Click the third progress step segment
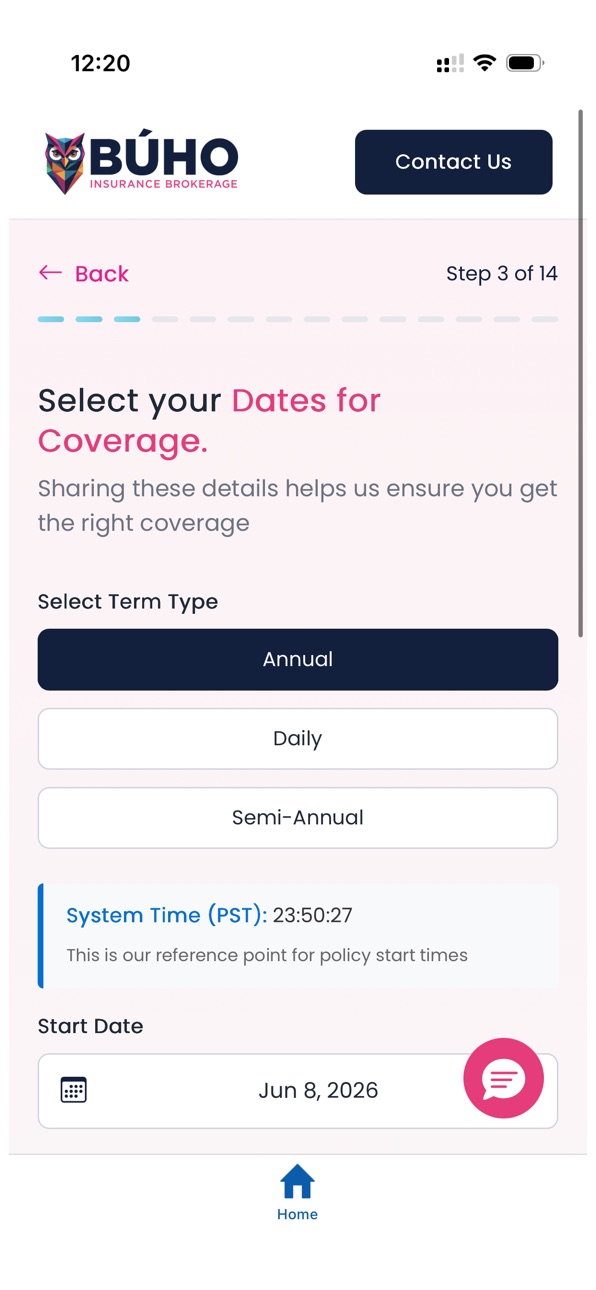596x1290 pixels. point(127,319)
